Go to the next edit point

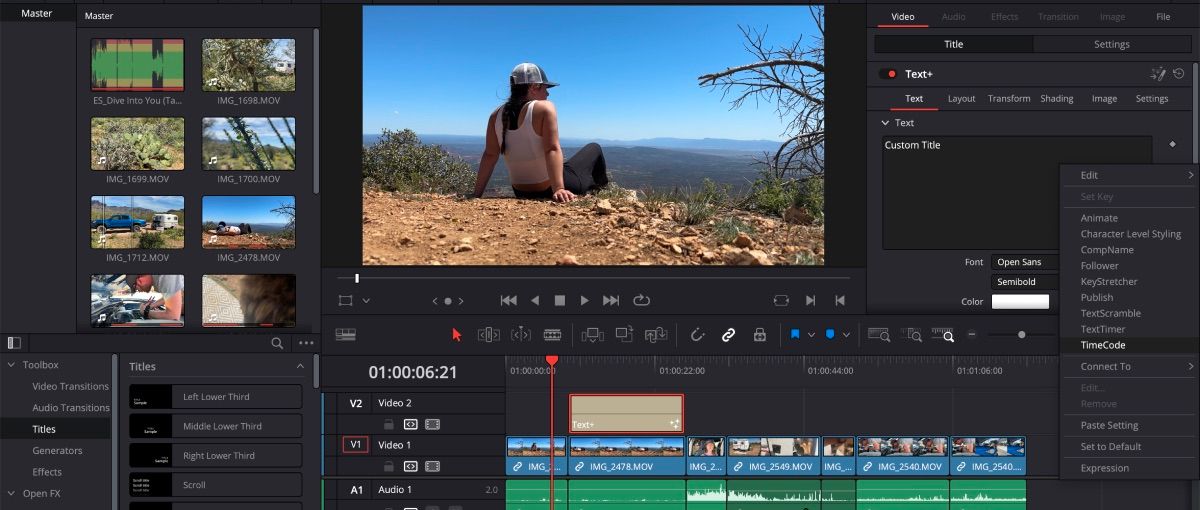[811, 300]
